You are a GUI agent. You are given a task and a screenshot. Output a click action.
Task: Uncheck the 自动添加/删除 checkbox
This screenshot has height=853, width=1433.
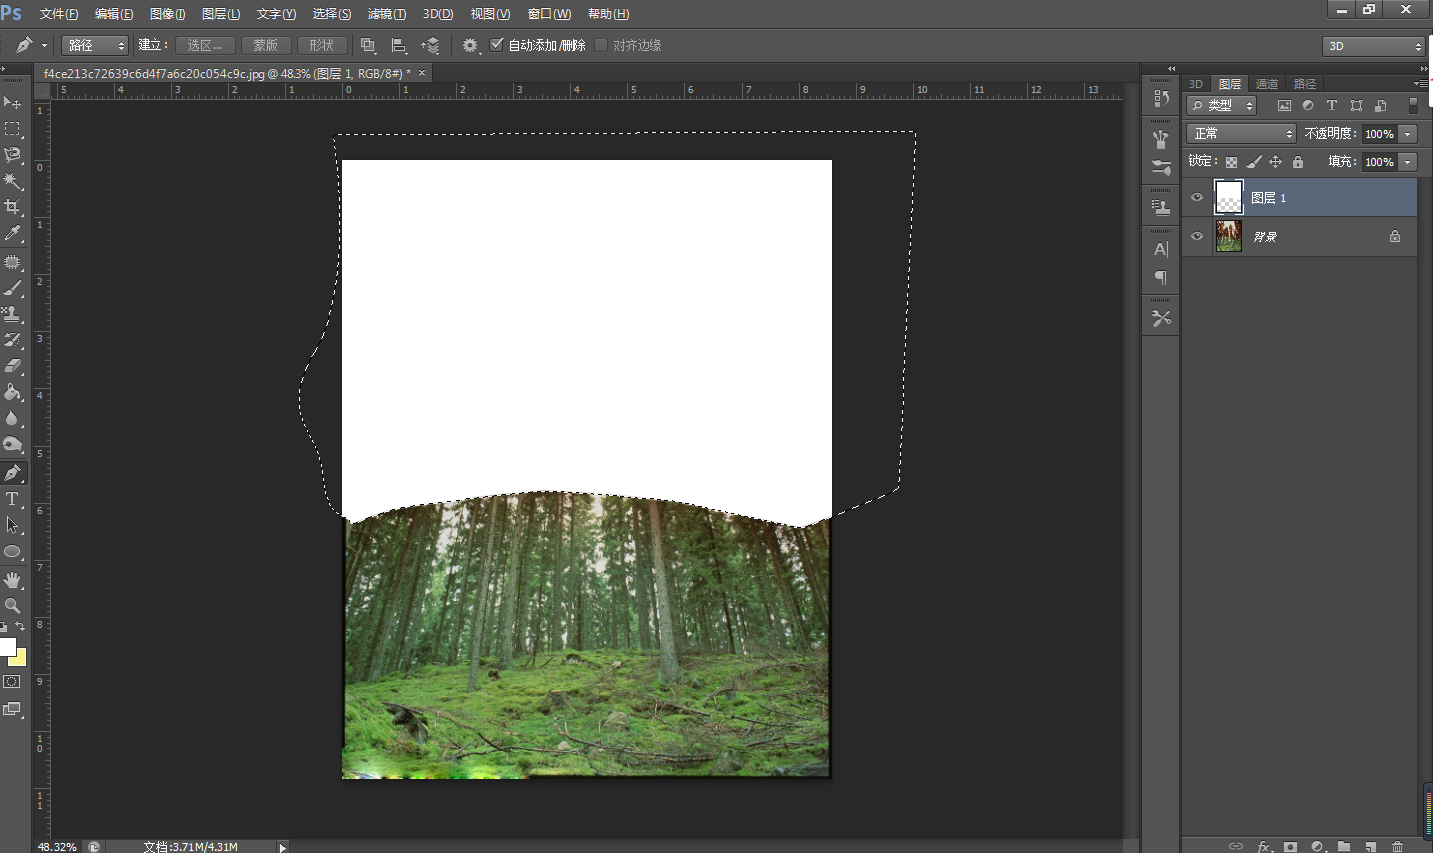(x=497, y=45)
